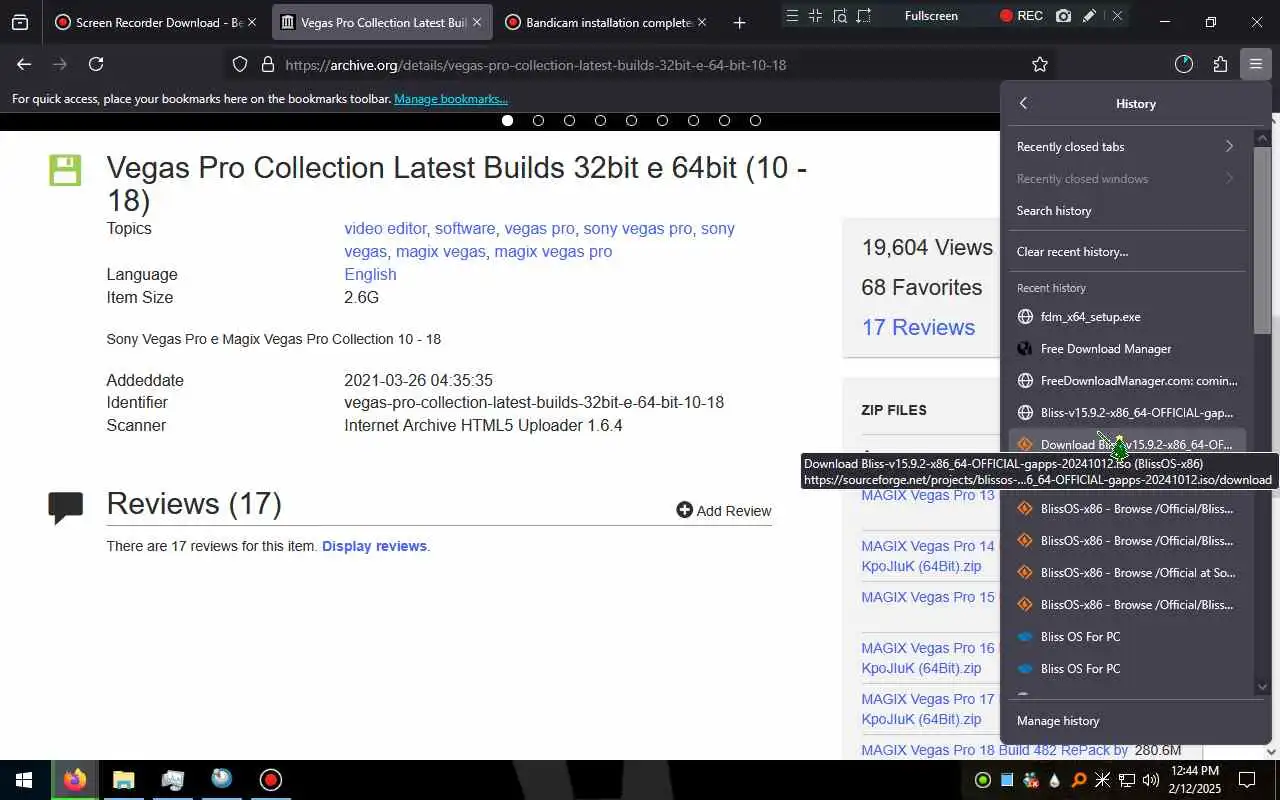This screenshot has width=1280, height=800.
Task: Enable Bandicam drawing pencil tool
Action: pyautogui.click(x=1090, y=16)
